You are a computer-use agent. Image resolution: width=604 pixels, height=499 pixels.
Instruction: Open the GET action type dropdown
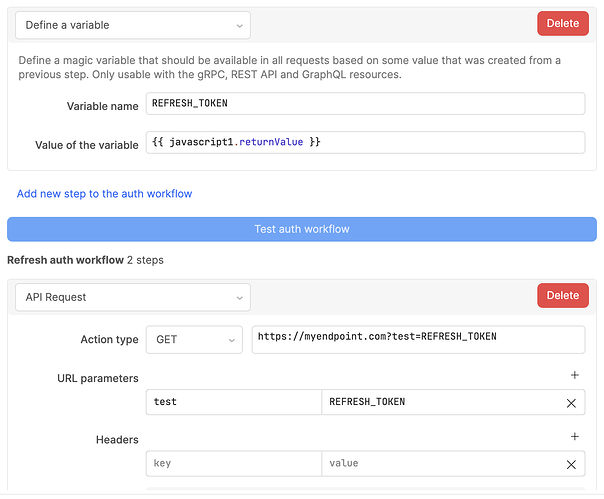pos(194,339)
